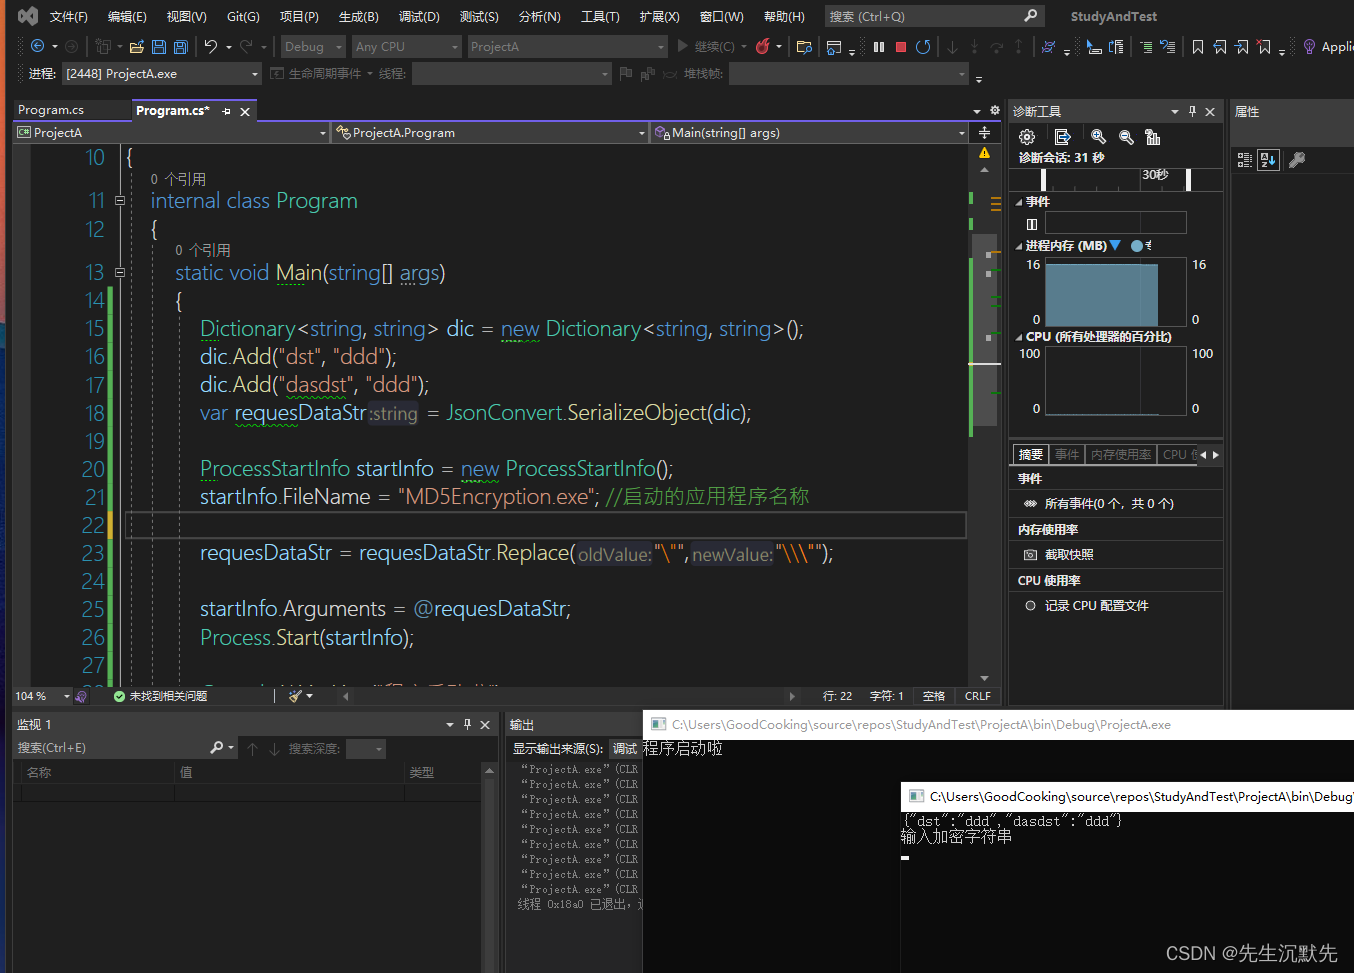Unpin the 诊断工具 panel
Screen dimensions: 1354x973
pyautogui.click(x=1193, y=111)
